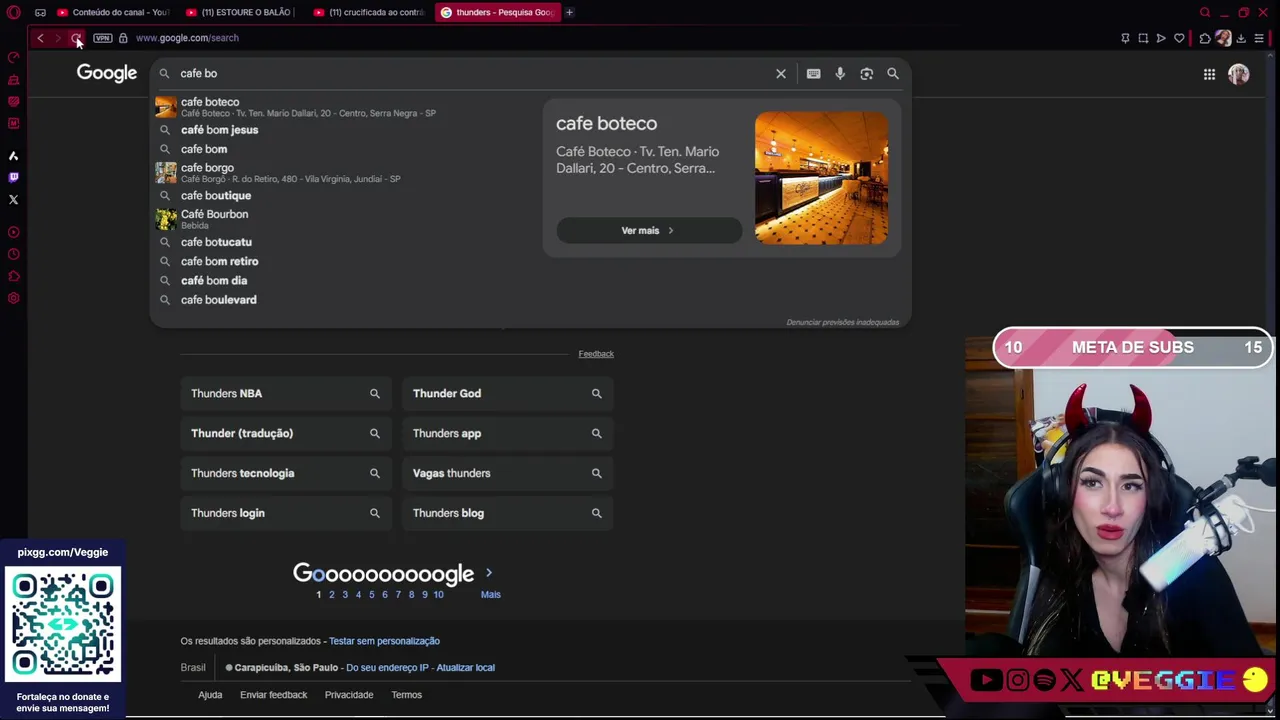Start voice search with microphone icon
Image resolution: width=1280 pixels, height=720 pixels.
click(x=840, y=73)
